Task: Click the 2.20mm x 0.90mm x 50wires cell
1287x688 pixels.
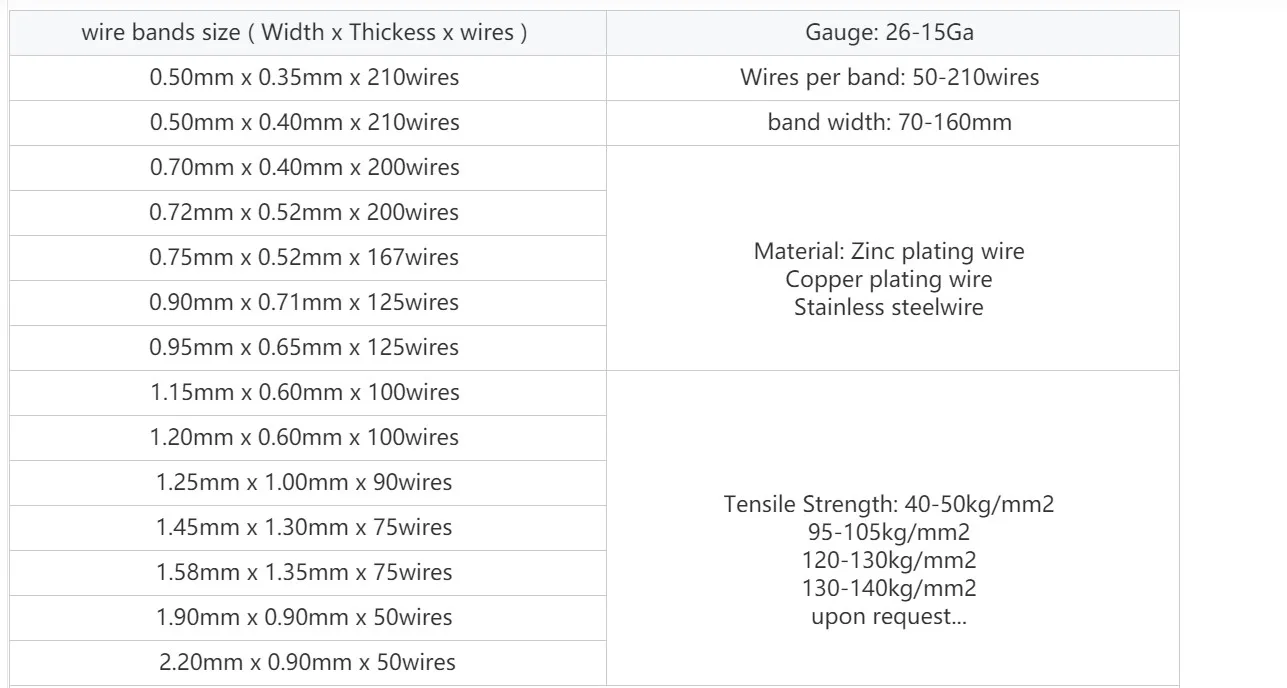Action: coord(306,662)
